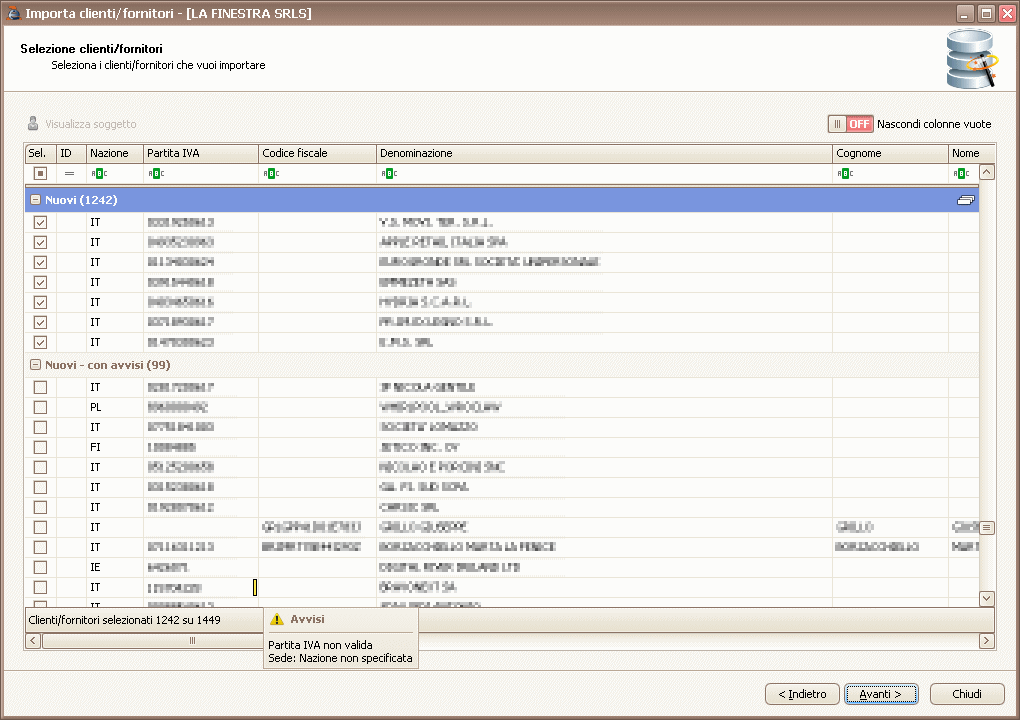
Task: Click the stacked-pages icon in Nuovi header
Action: (x=965, y=200)
